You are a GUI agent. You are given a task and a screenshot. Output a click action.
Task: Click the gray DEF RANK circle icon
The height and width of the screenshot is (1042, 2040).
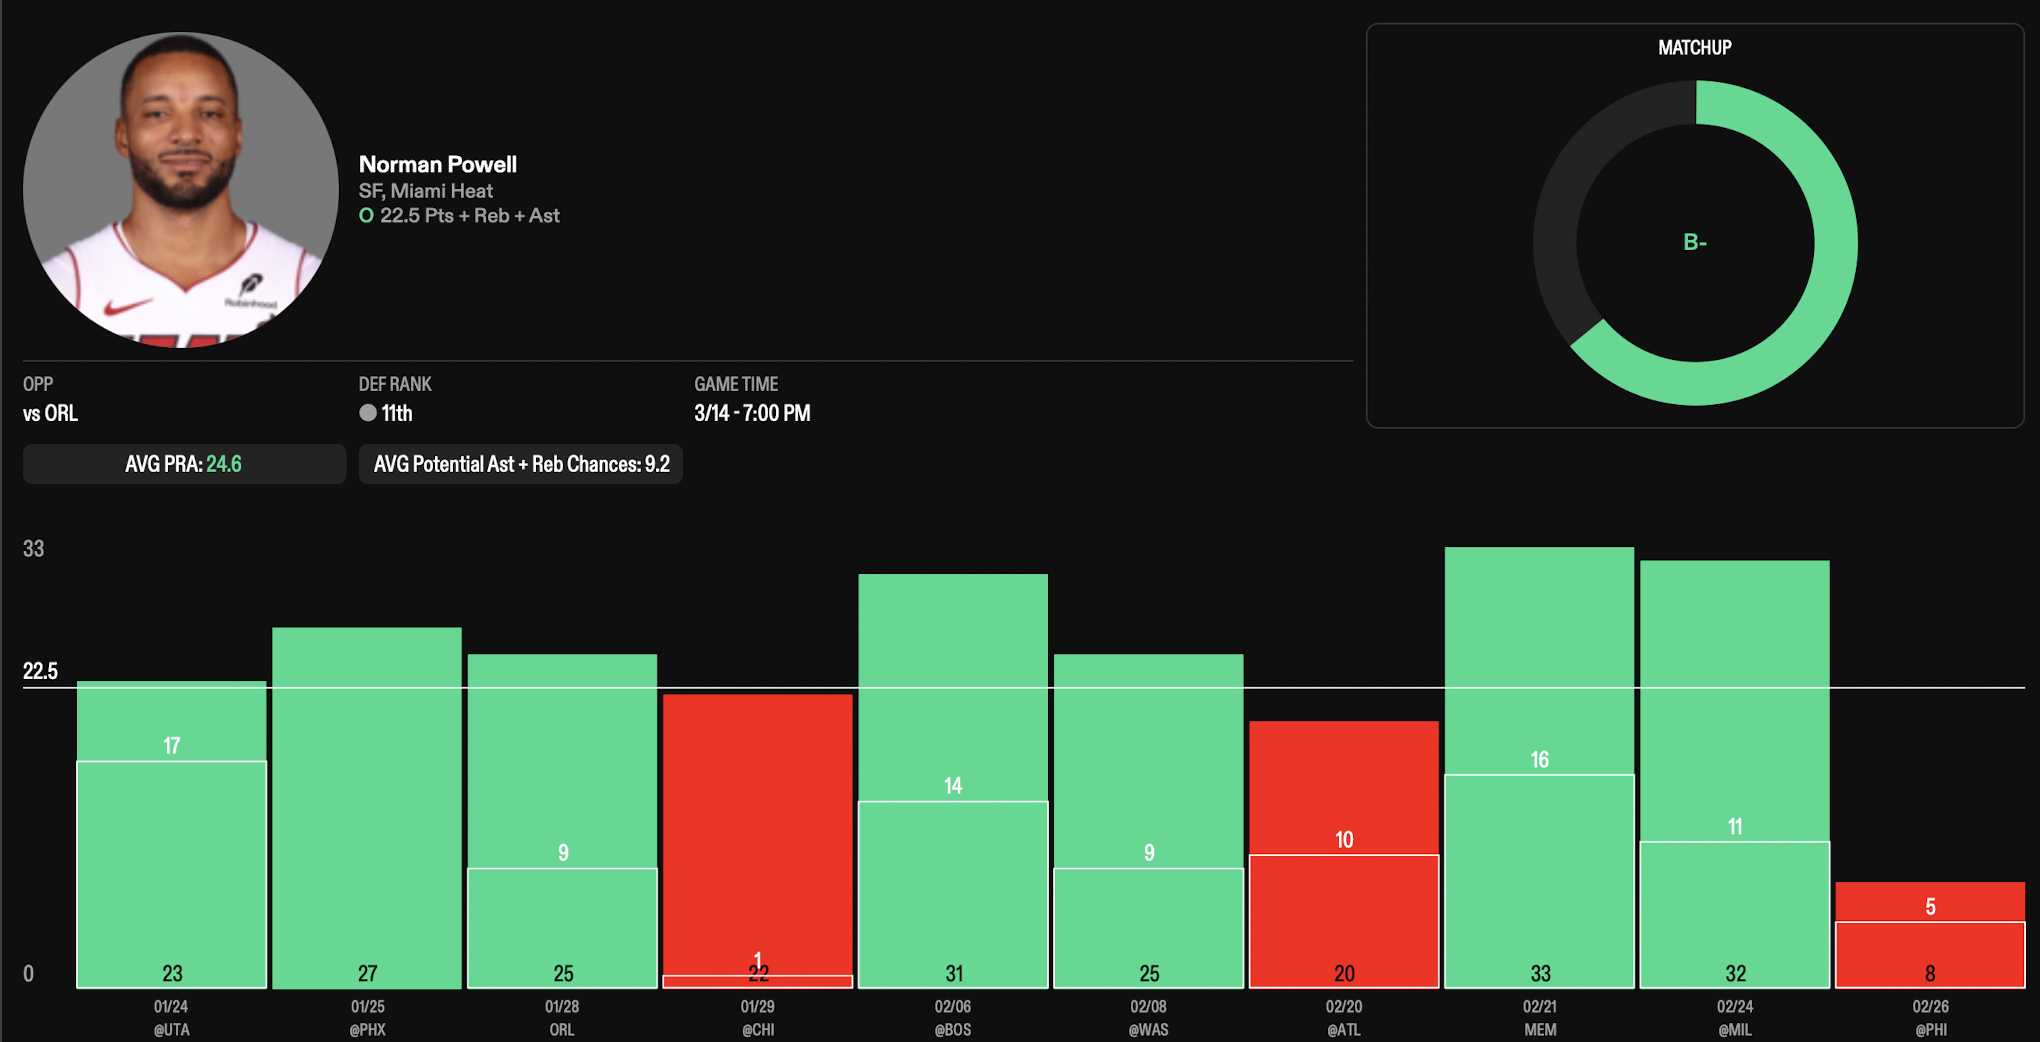(368, 413)
